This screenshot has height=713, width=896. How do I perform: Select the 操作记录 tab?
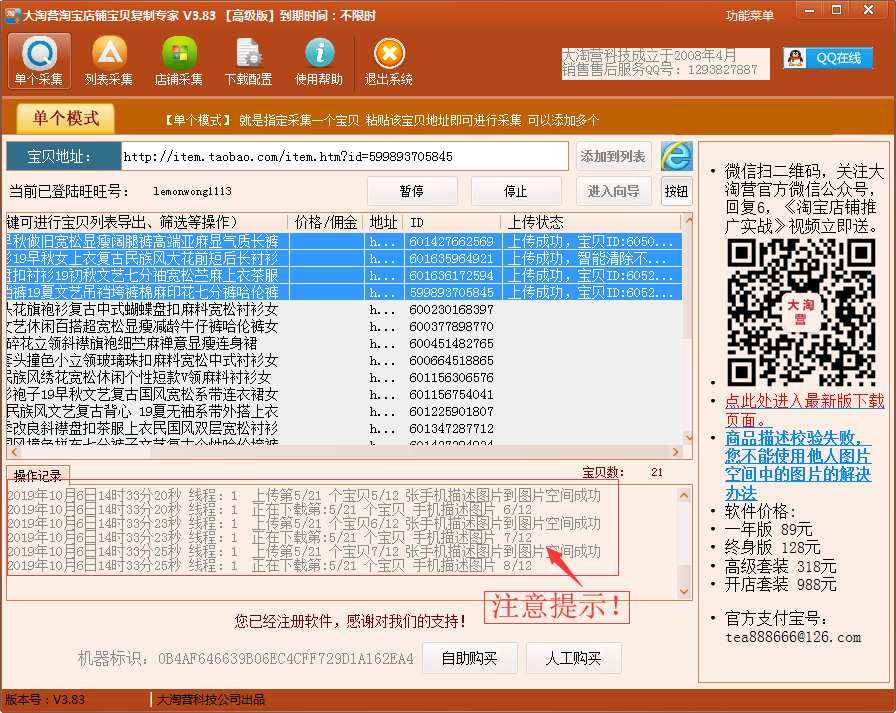point(38,475)
